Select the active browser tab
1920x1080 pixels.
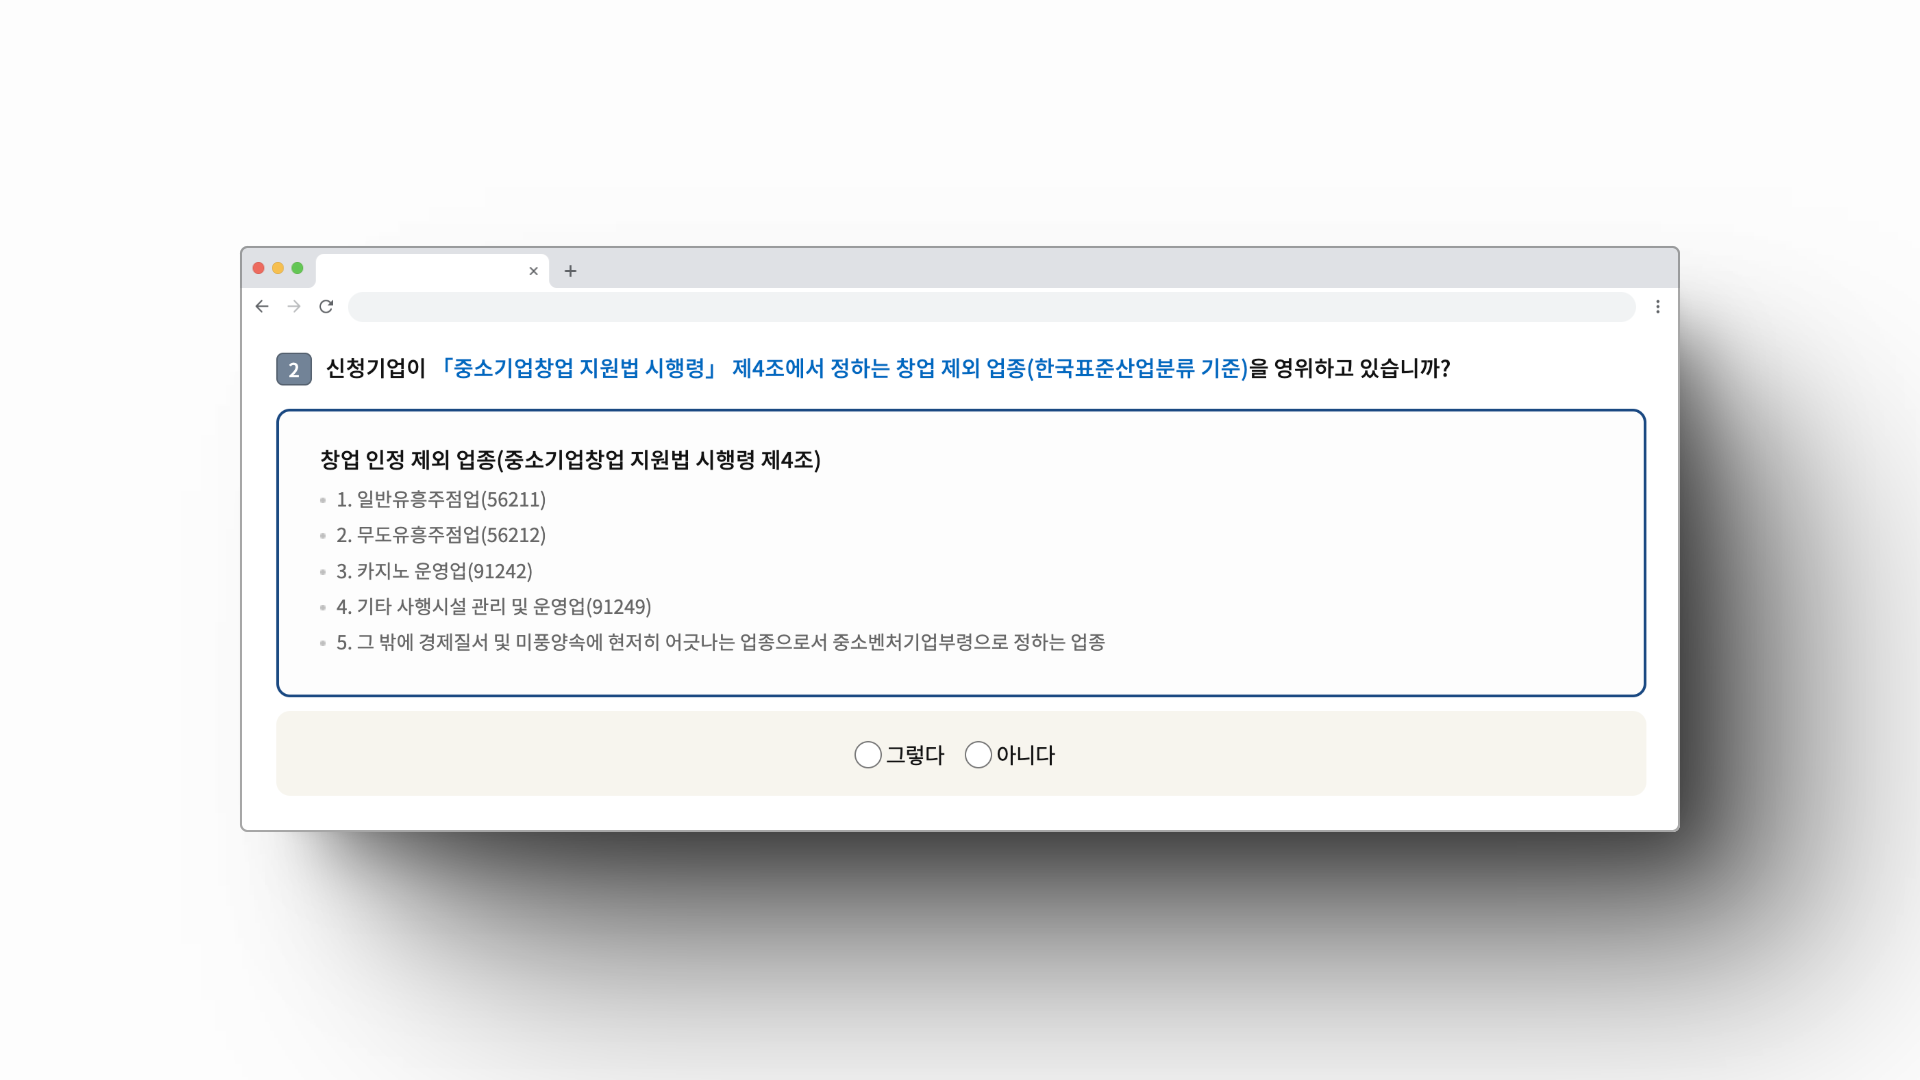[x=420, y=271]
